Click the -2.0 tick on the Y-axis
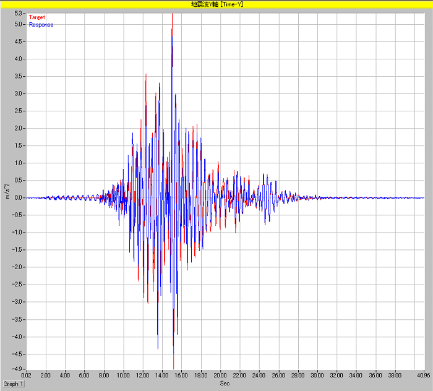This screenshot has width=433, height=391. click(19, 267)
